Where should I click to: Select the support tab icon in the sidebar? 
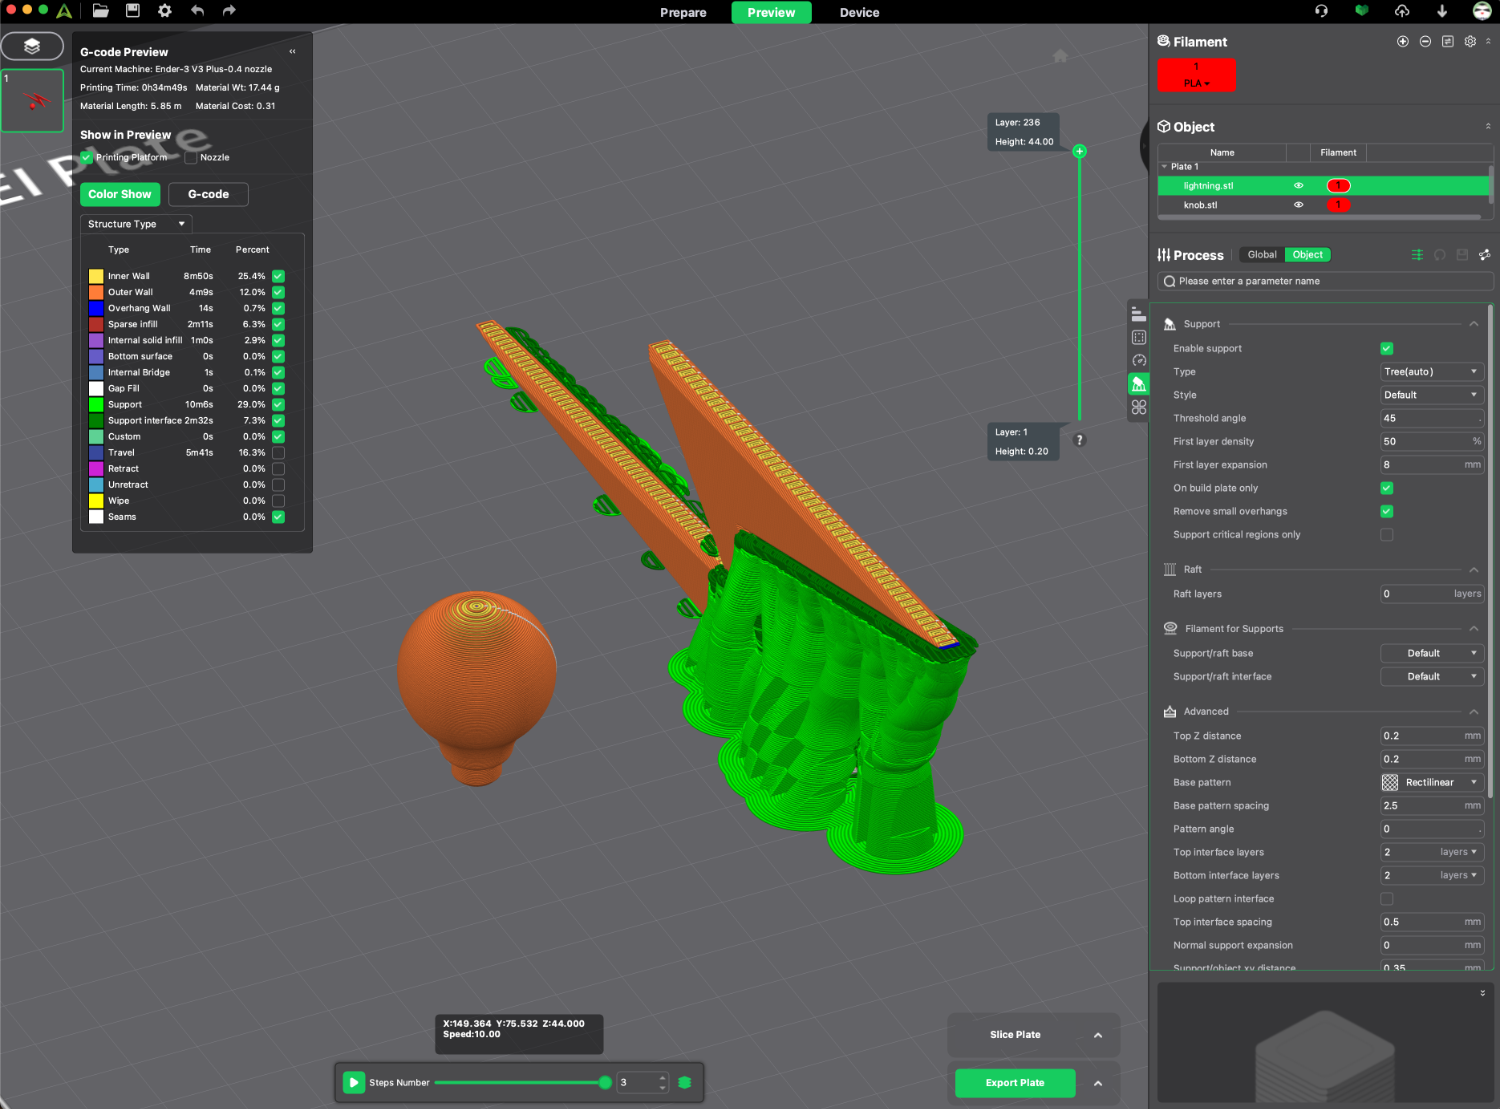tap(1139, 384)
